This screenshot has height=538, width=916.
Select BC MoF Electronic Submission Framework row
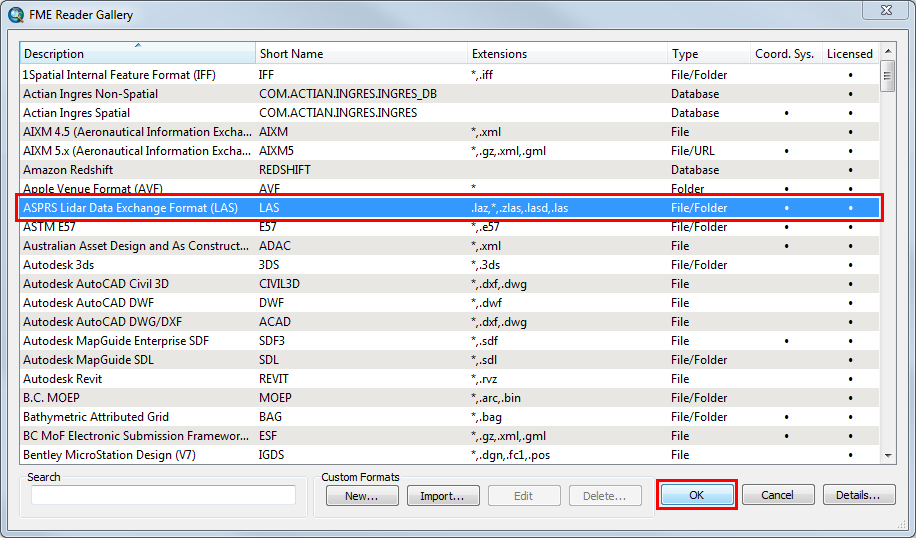click(449, 435)
